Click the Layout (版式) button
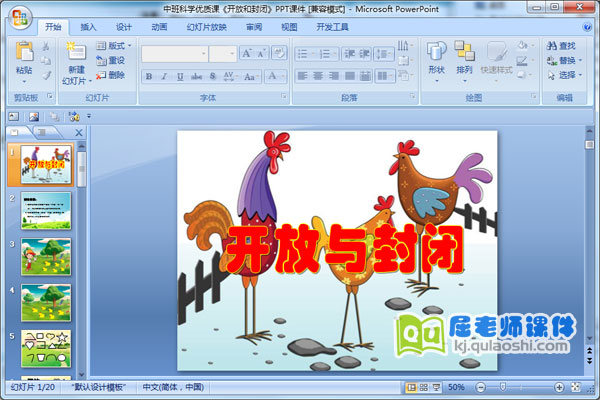Viewport: 600px width, 400px height. pyautogui.click(x=114, y=46)
